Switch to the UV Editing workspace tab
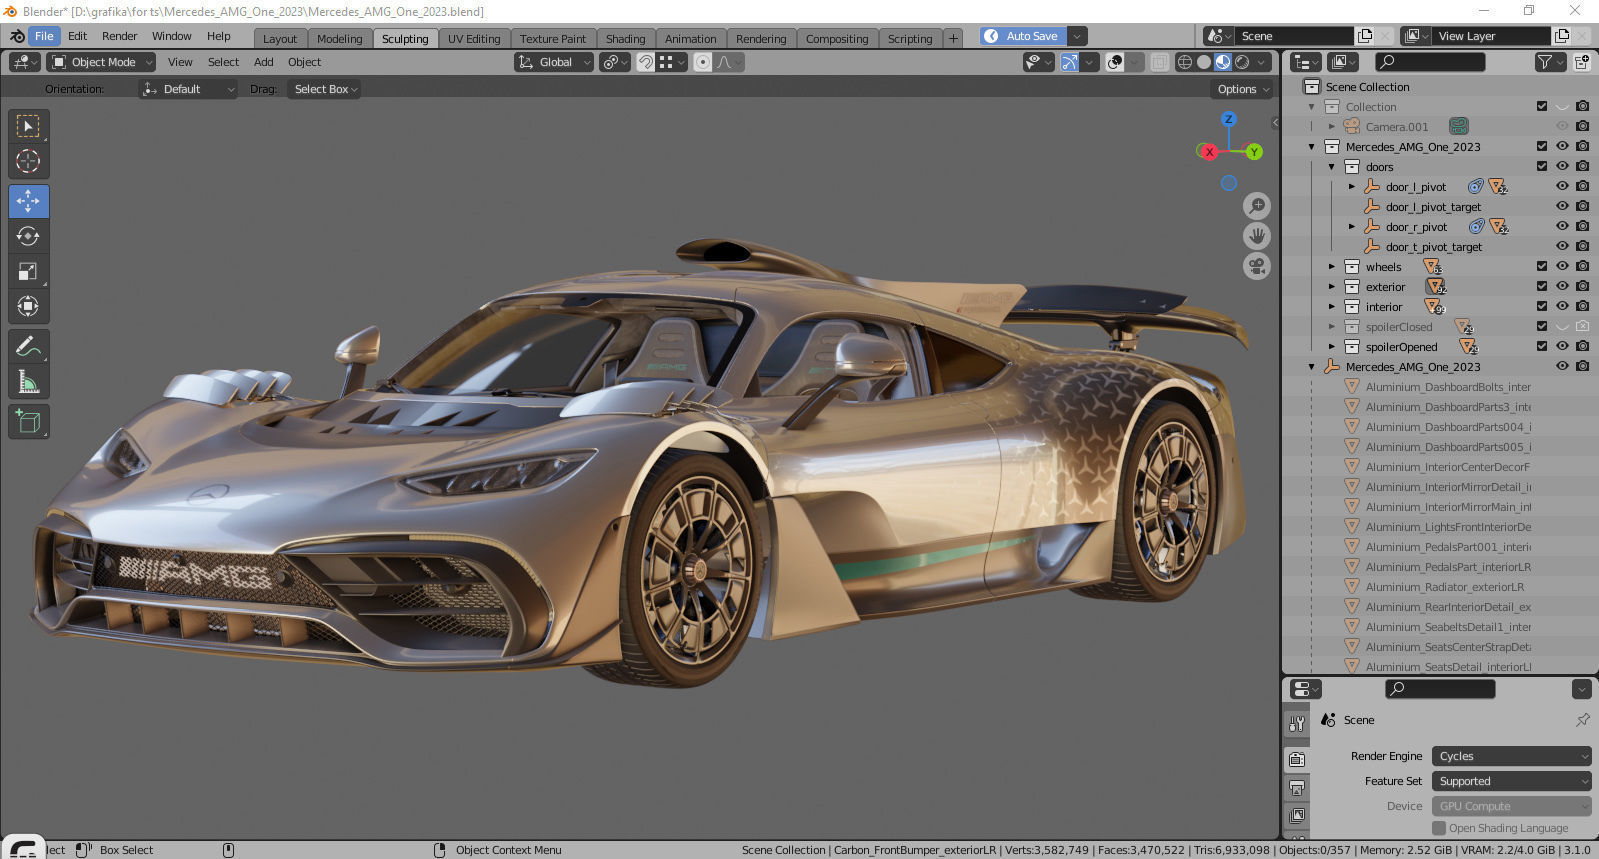 coord(474,39)
